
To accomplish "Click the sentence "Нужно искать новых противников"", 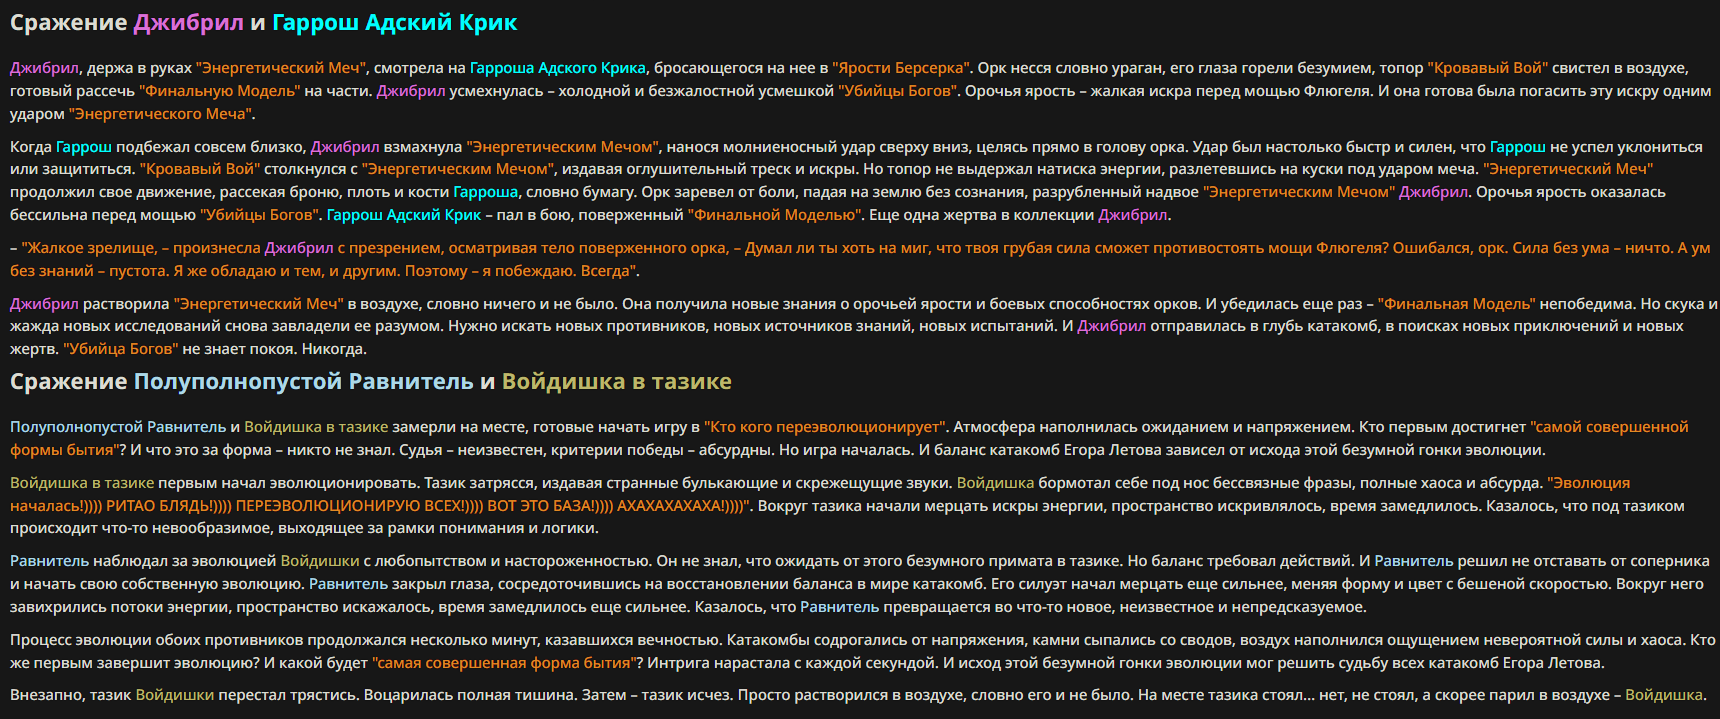I will click(570, 326).
